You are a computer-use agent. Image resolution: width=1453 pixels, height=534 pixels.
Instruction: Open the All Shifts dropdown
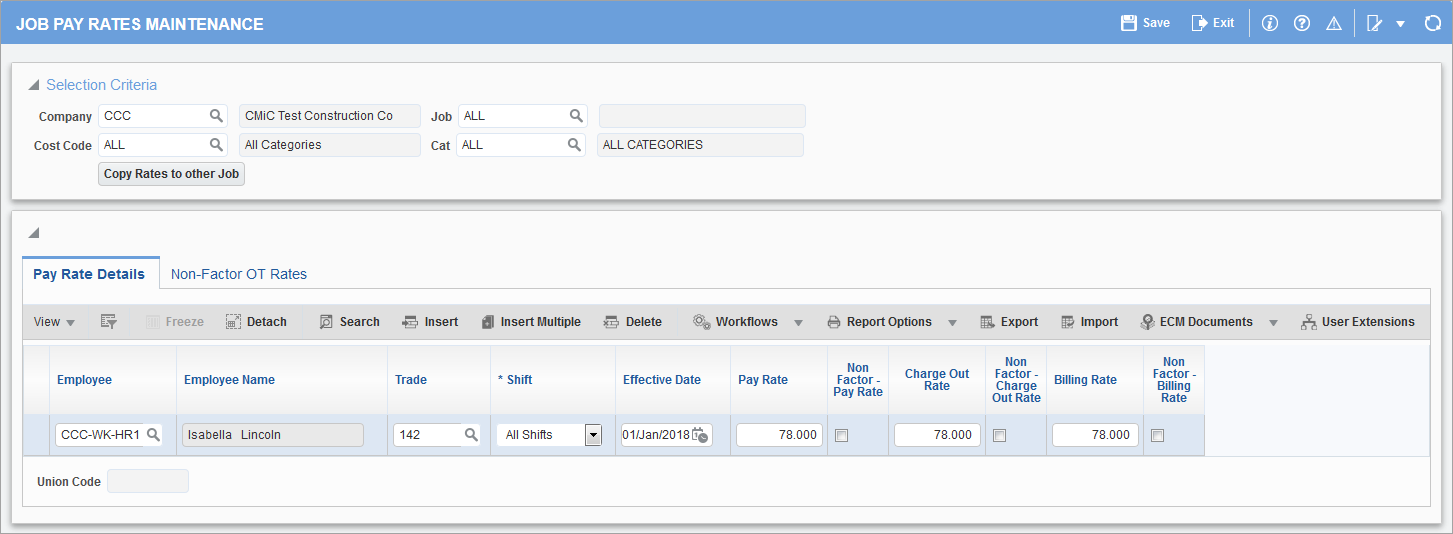click(x=593, y=435)
